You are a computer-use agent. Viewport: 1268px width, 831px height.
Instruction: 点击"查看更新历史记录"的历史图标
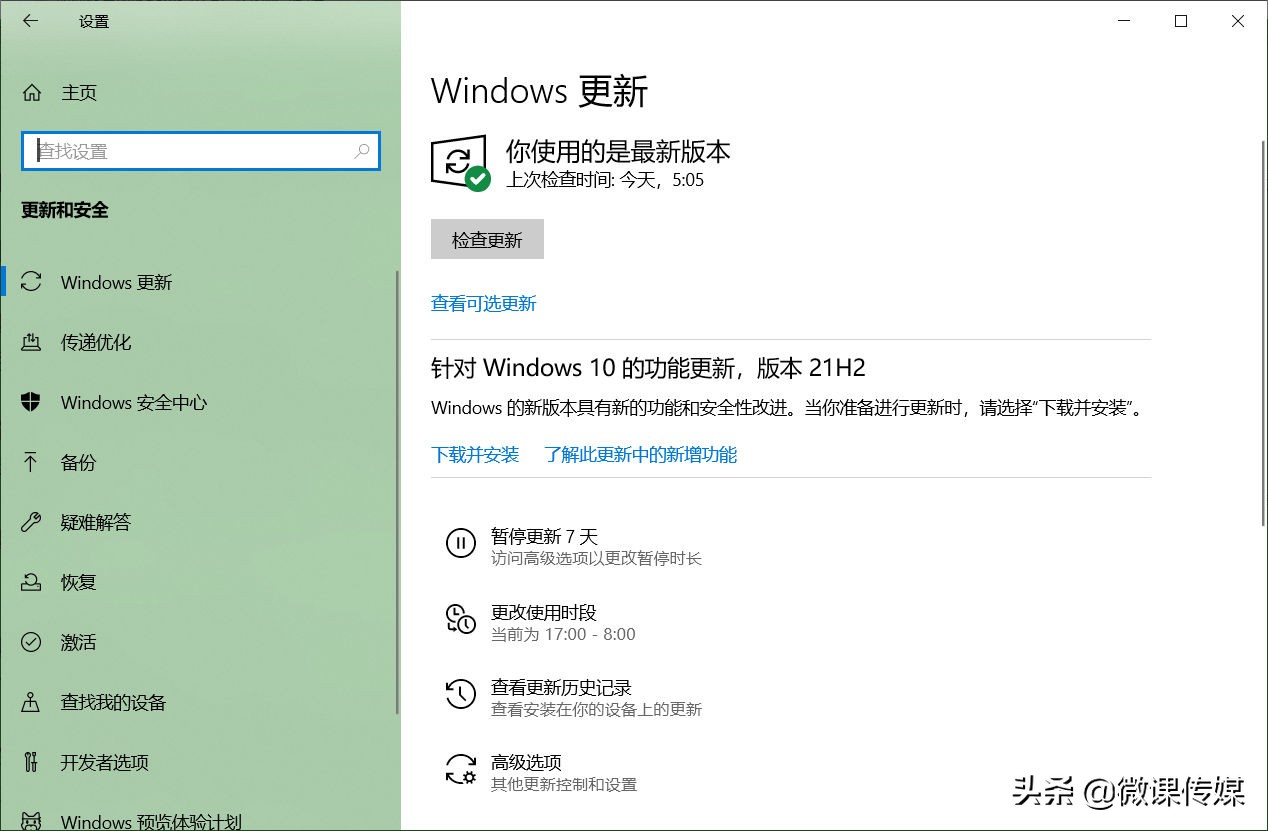coord(460,695)
